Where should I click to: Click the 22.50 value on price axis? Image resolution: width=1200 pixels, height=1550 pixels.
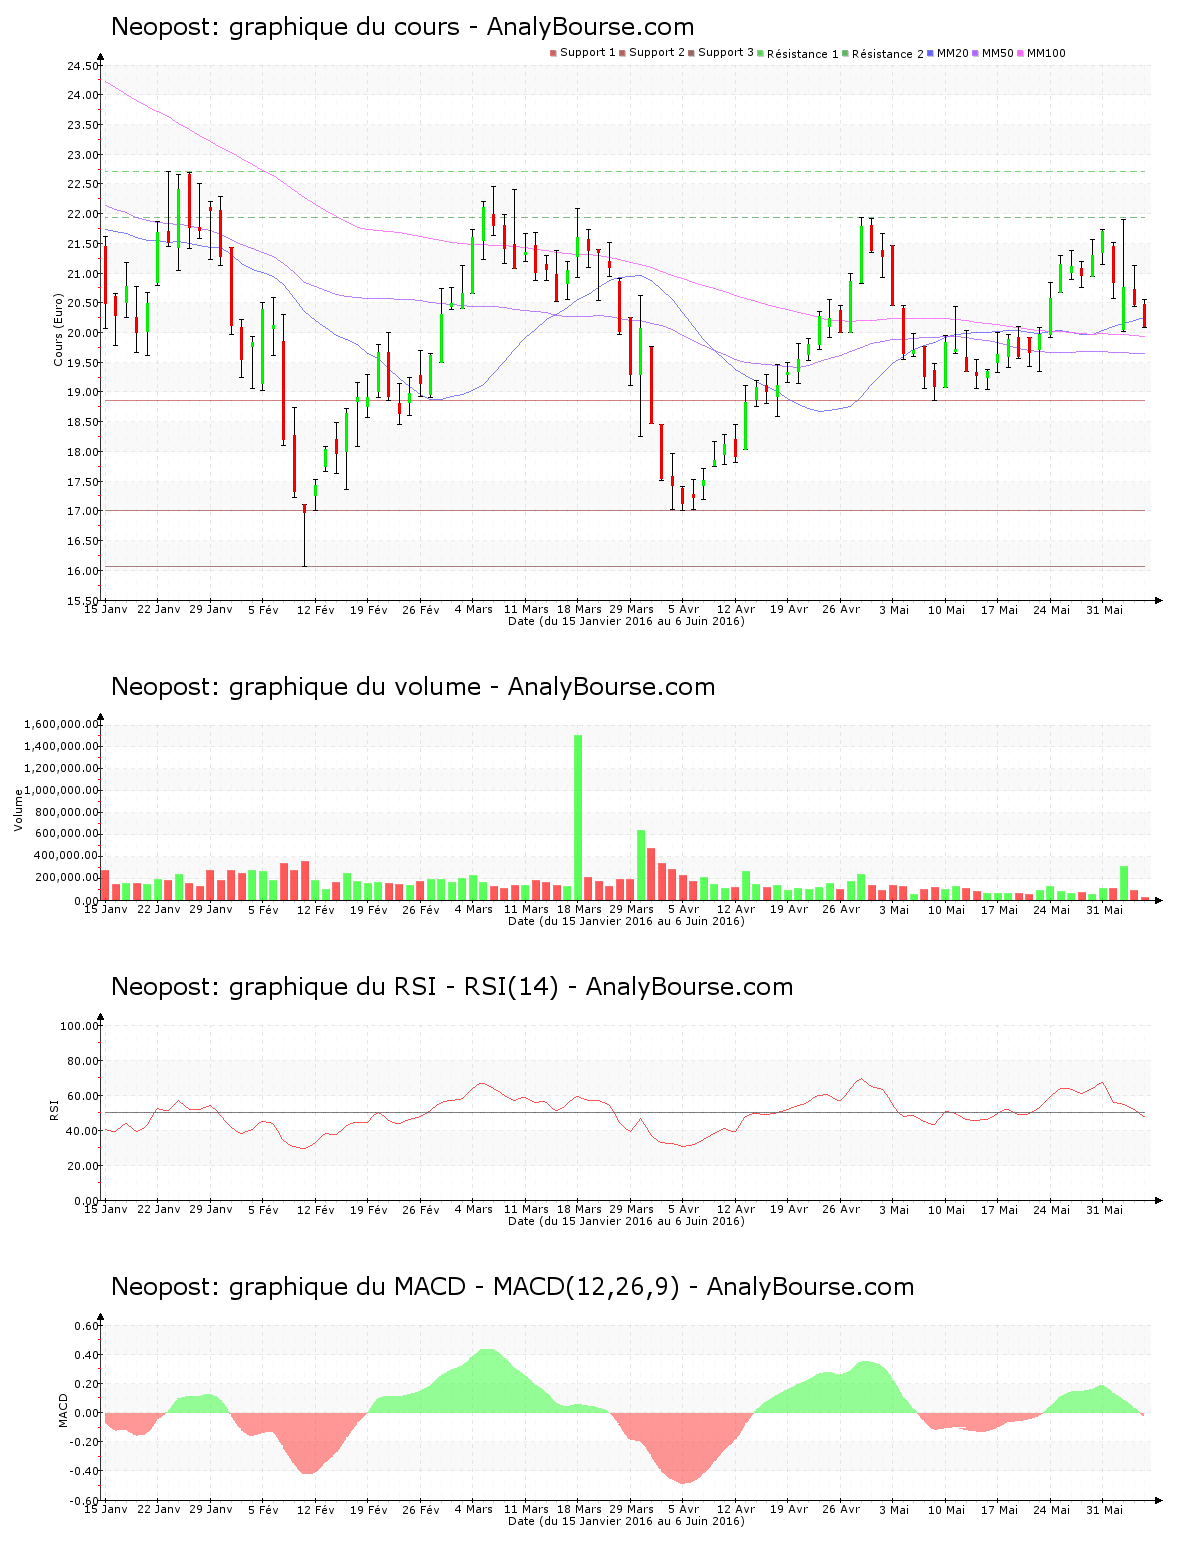pyautogui.click(x=83, y=185)
